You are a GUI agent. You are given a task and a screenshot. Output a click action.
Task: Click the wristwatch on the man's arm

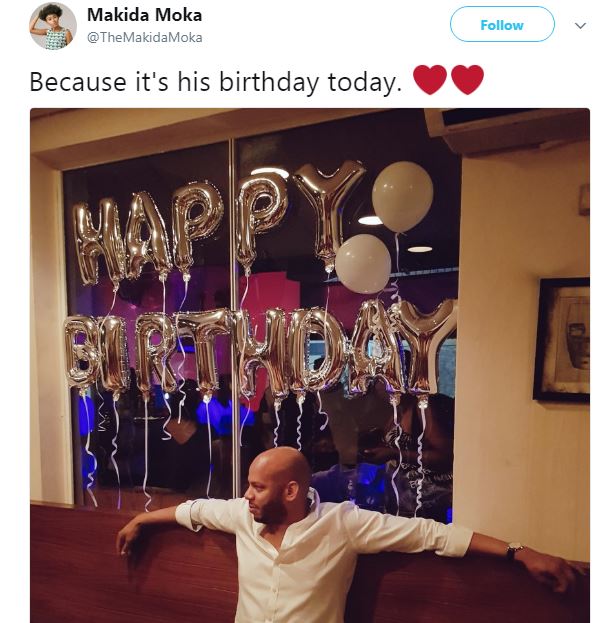pyautogui.click(x=514, y=549)
